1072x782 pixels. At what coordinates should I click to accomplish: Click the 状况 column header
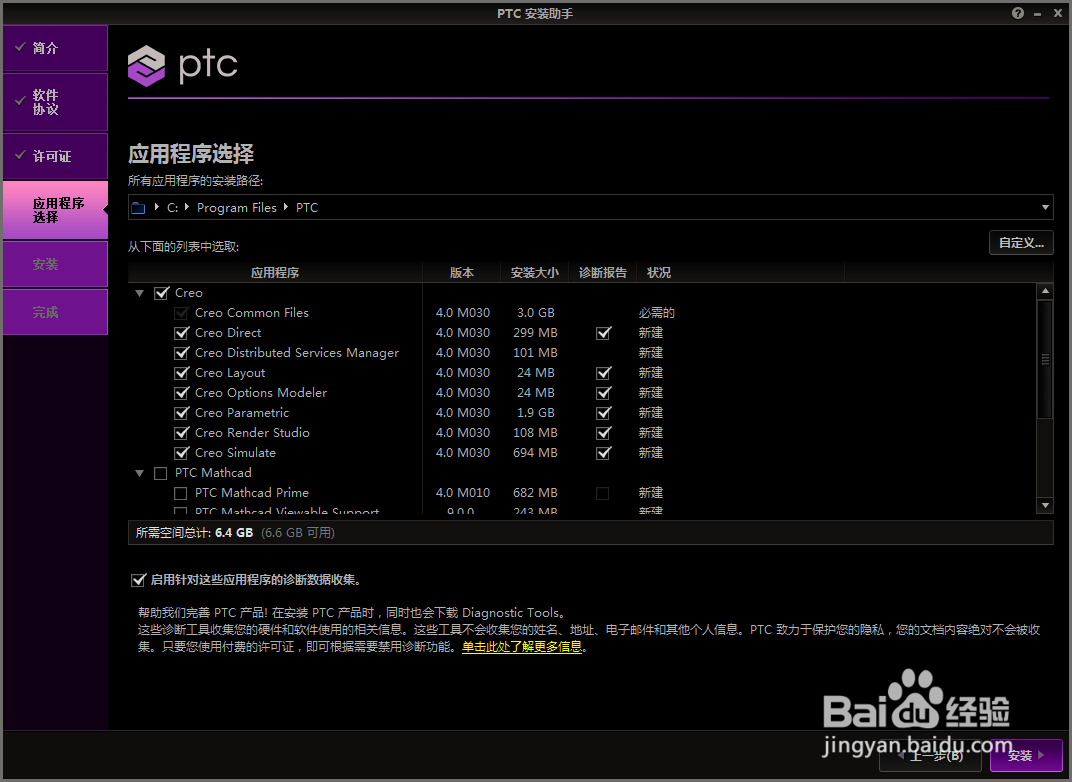pyautogui.click(x=740, y=272)
